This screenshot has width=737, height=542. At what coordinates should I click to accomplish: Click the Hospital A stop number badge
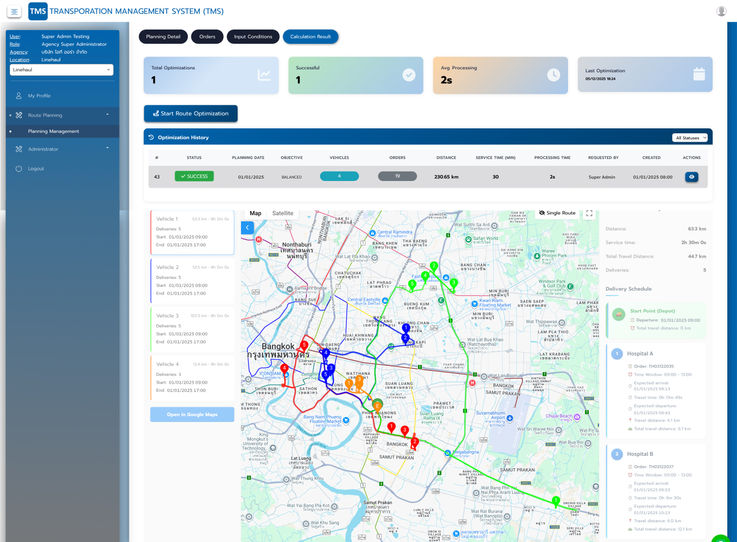[617, 353]
